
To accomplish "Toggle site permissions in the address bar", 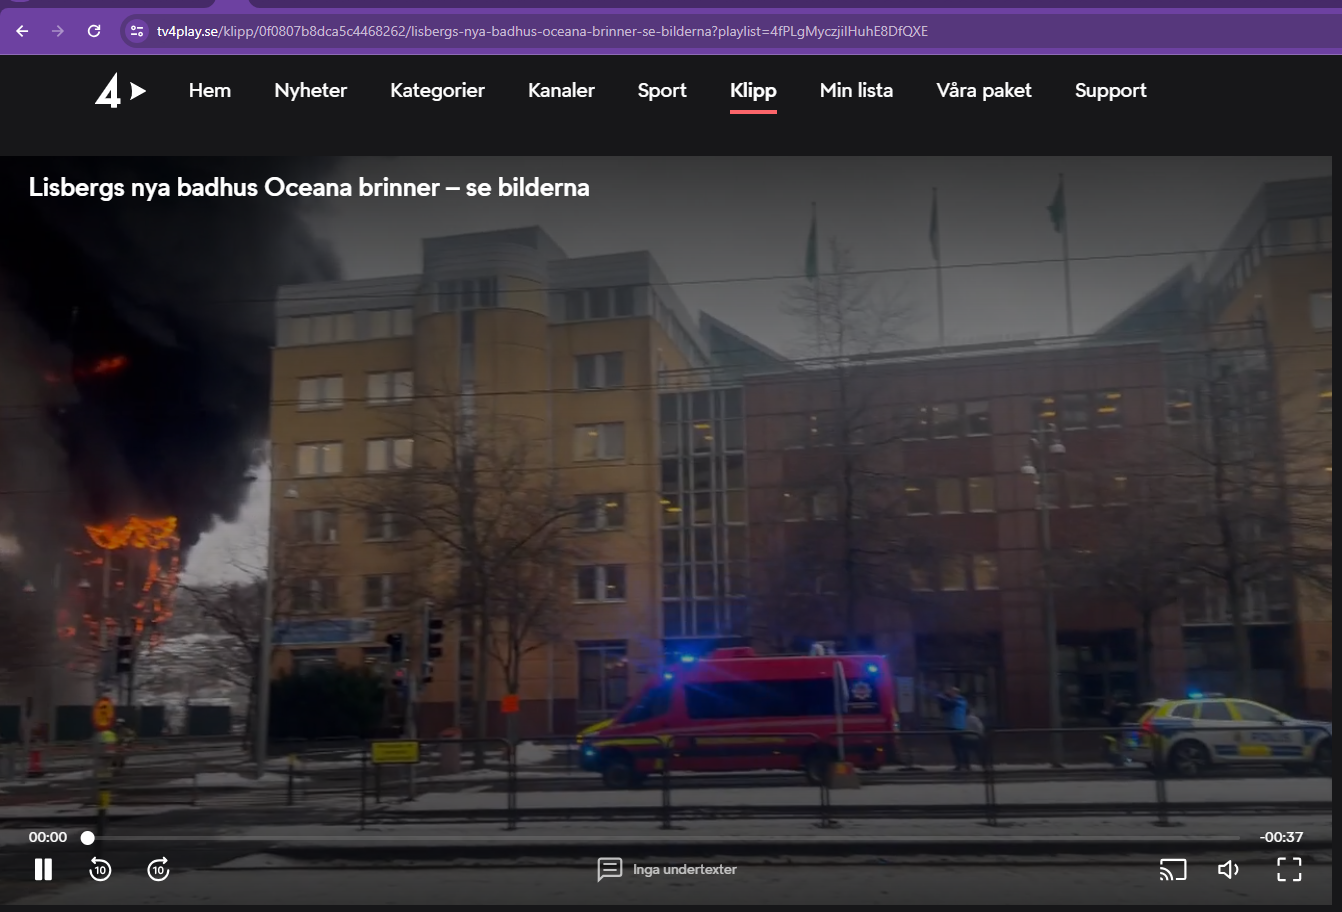I will (x=136, y=31).
